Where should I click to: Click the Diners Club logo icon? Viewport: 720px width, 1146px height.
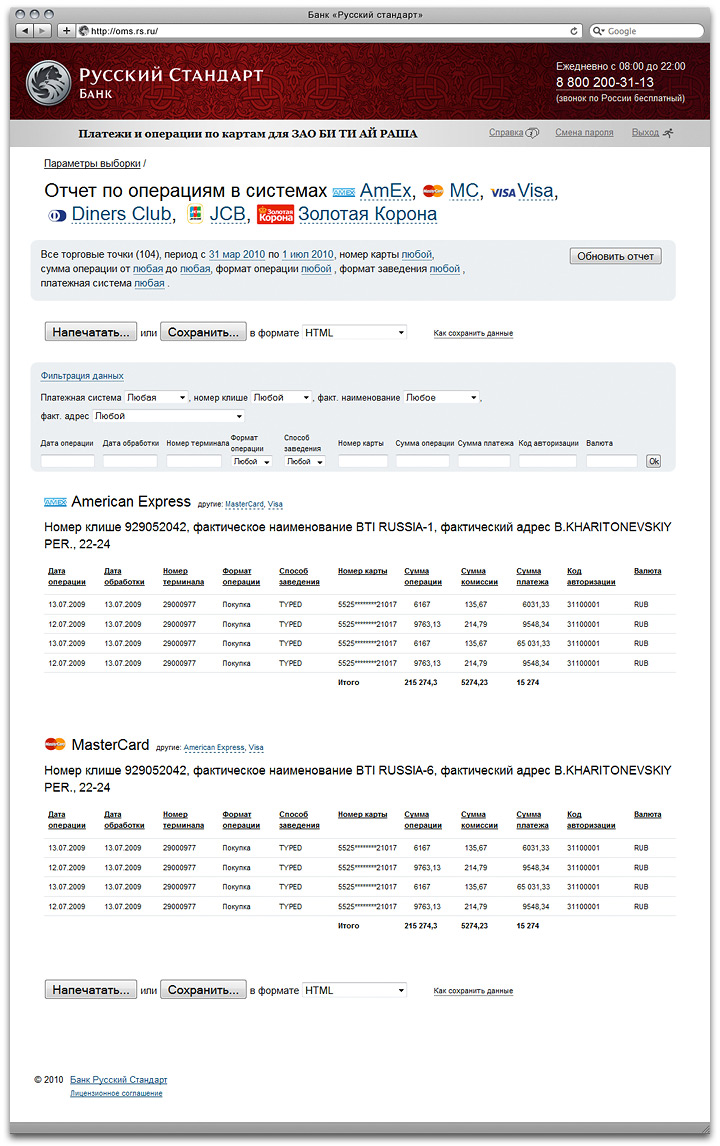(x=57, y=215)
